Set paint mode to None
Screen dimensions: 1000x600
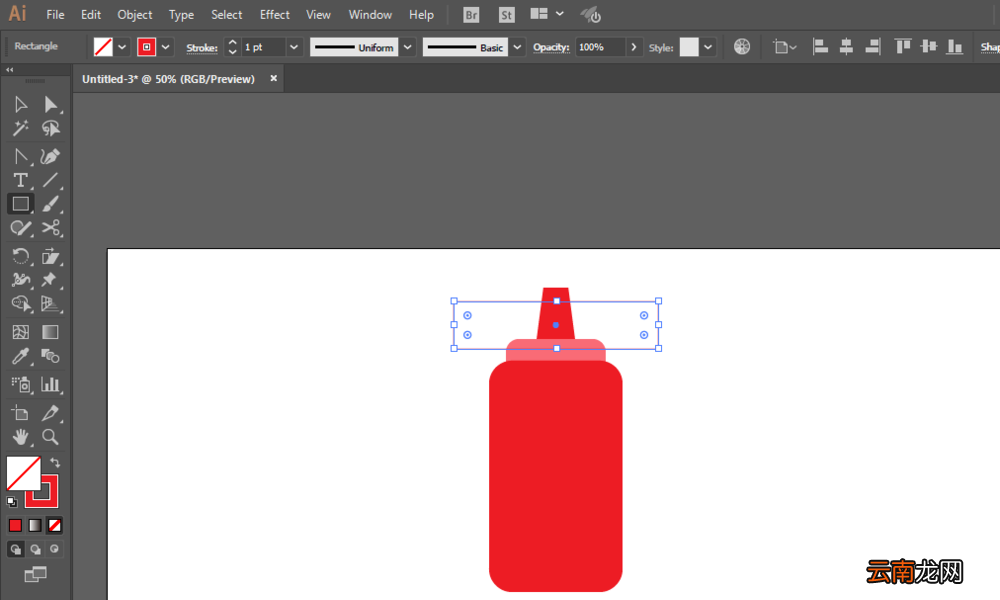coord(55,525)
